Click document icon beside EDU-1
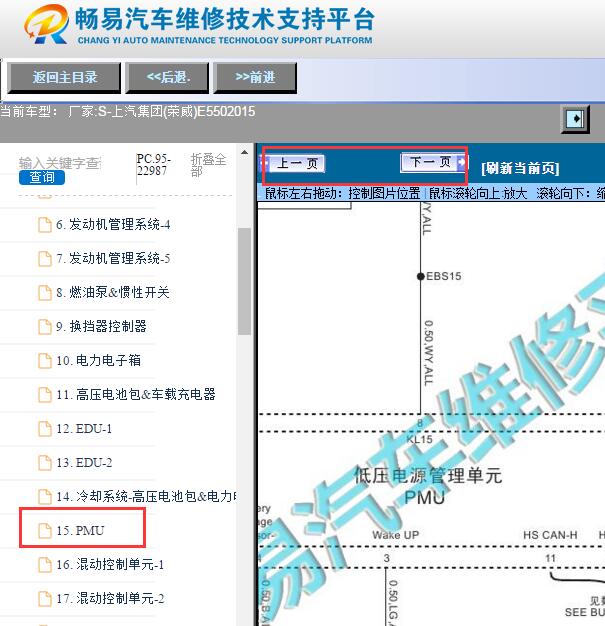The width and height of the screenshot is (605, 626). 45,429
